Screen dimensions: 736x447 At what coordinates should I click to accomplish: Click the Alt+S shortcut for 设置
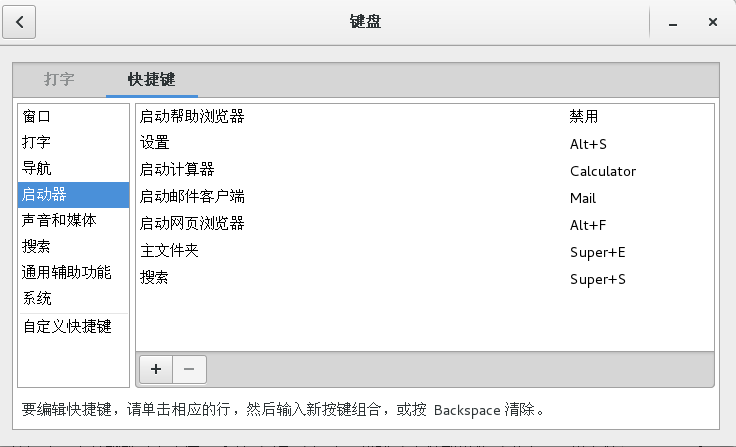click(588, 144)
